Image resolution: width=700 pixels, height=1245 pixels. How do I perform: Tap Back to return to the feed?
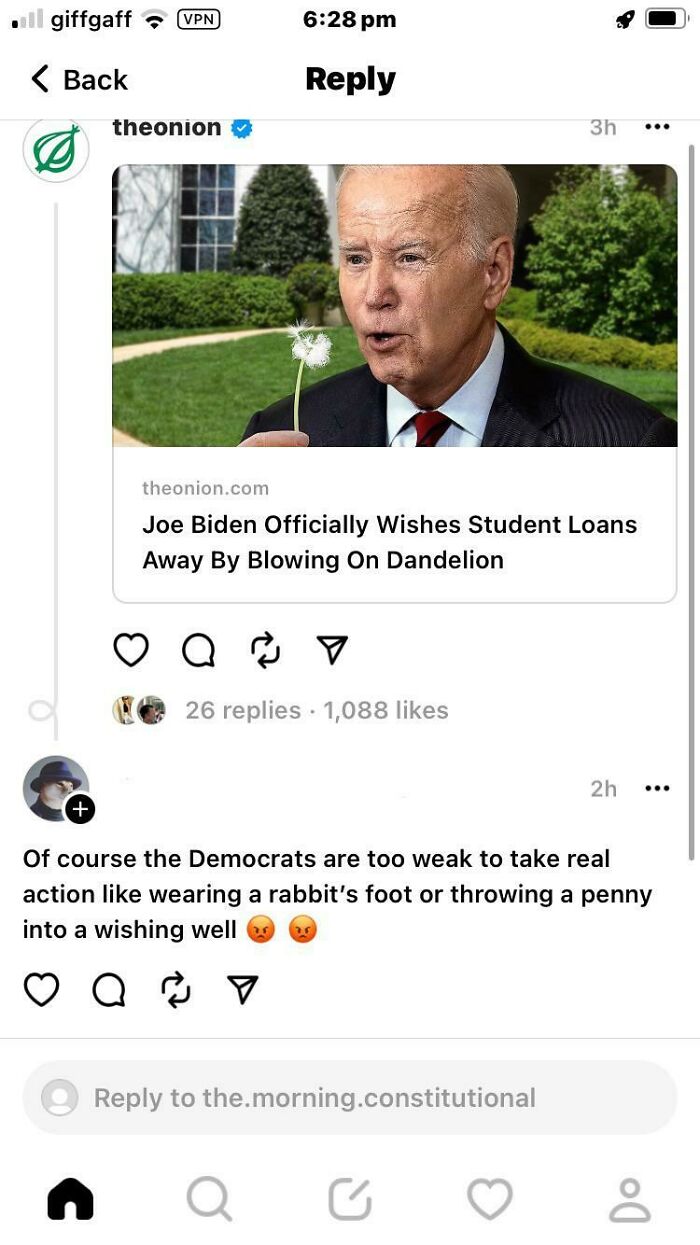75,79
